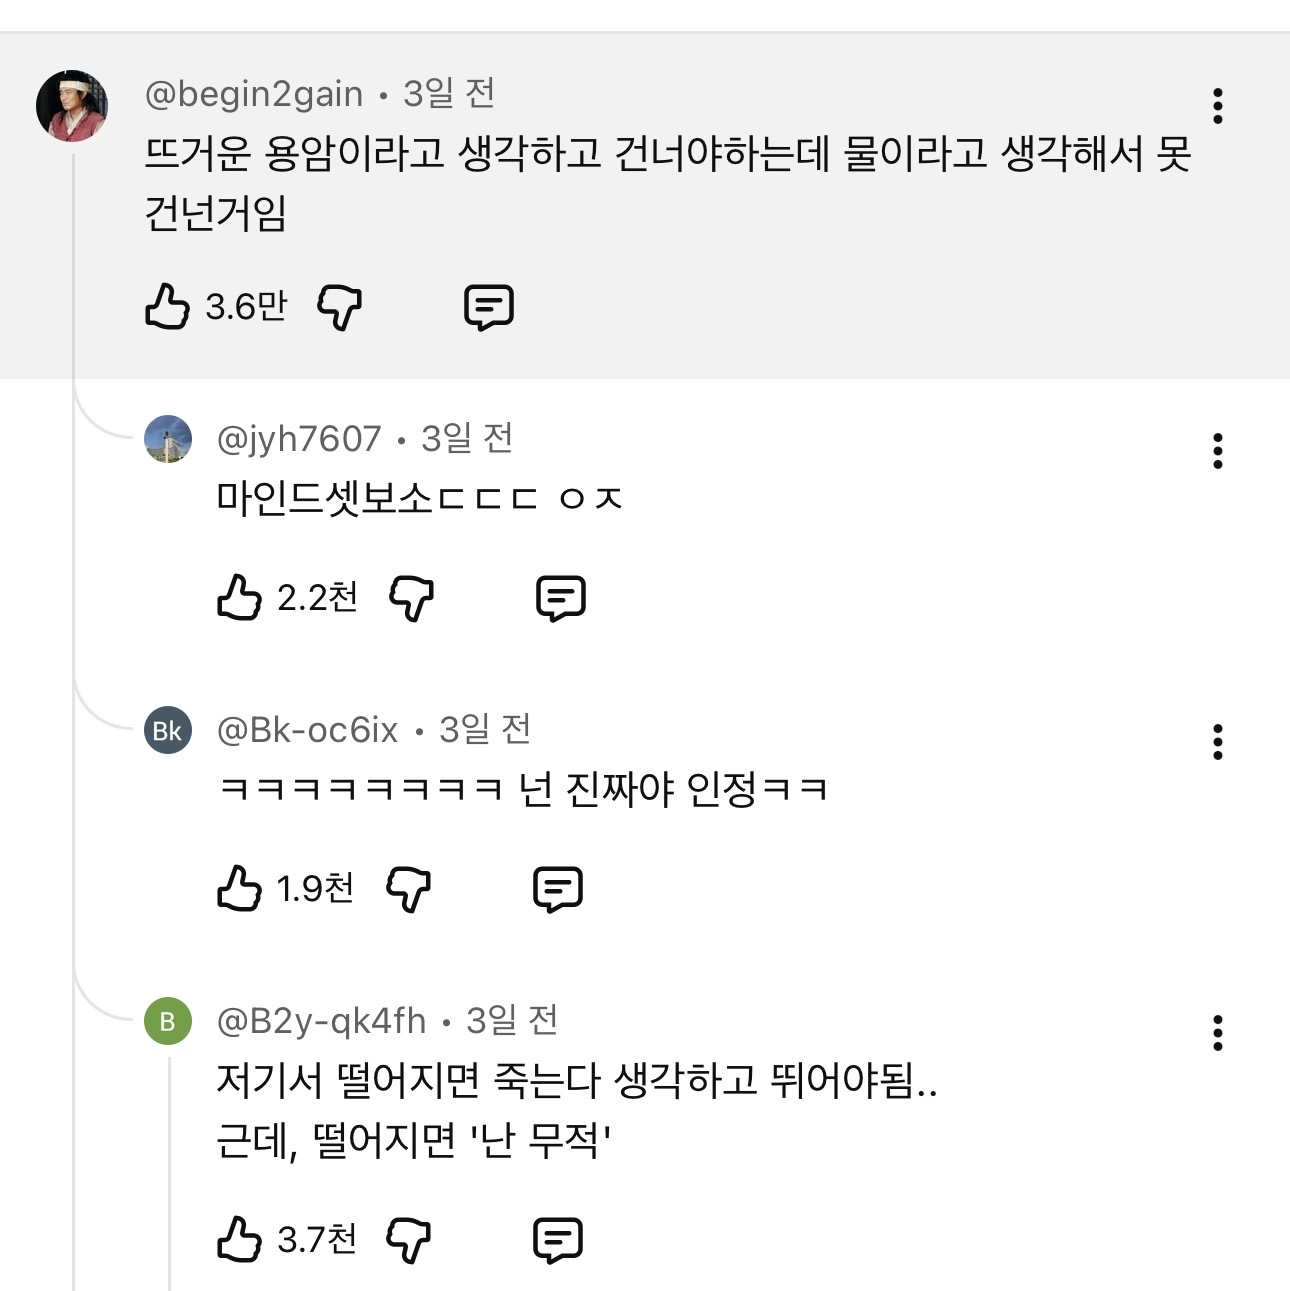
Task: Like the @begin2gain comment
Action: click(167, 306)
